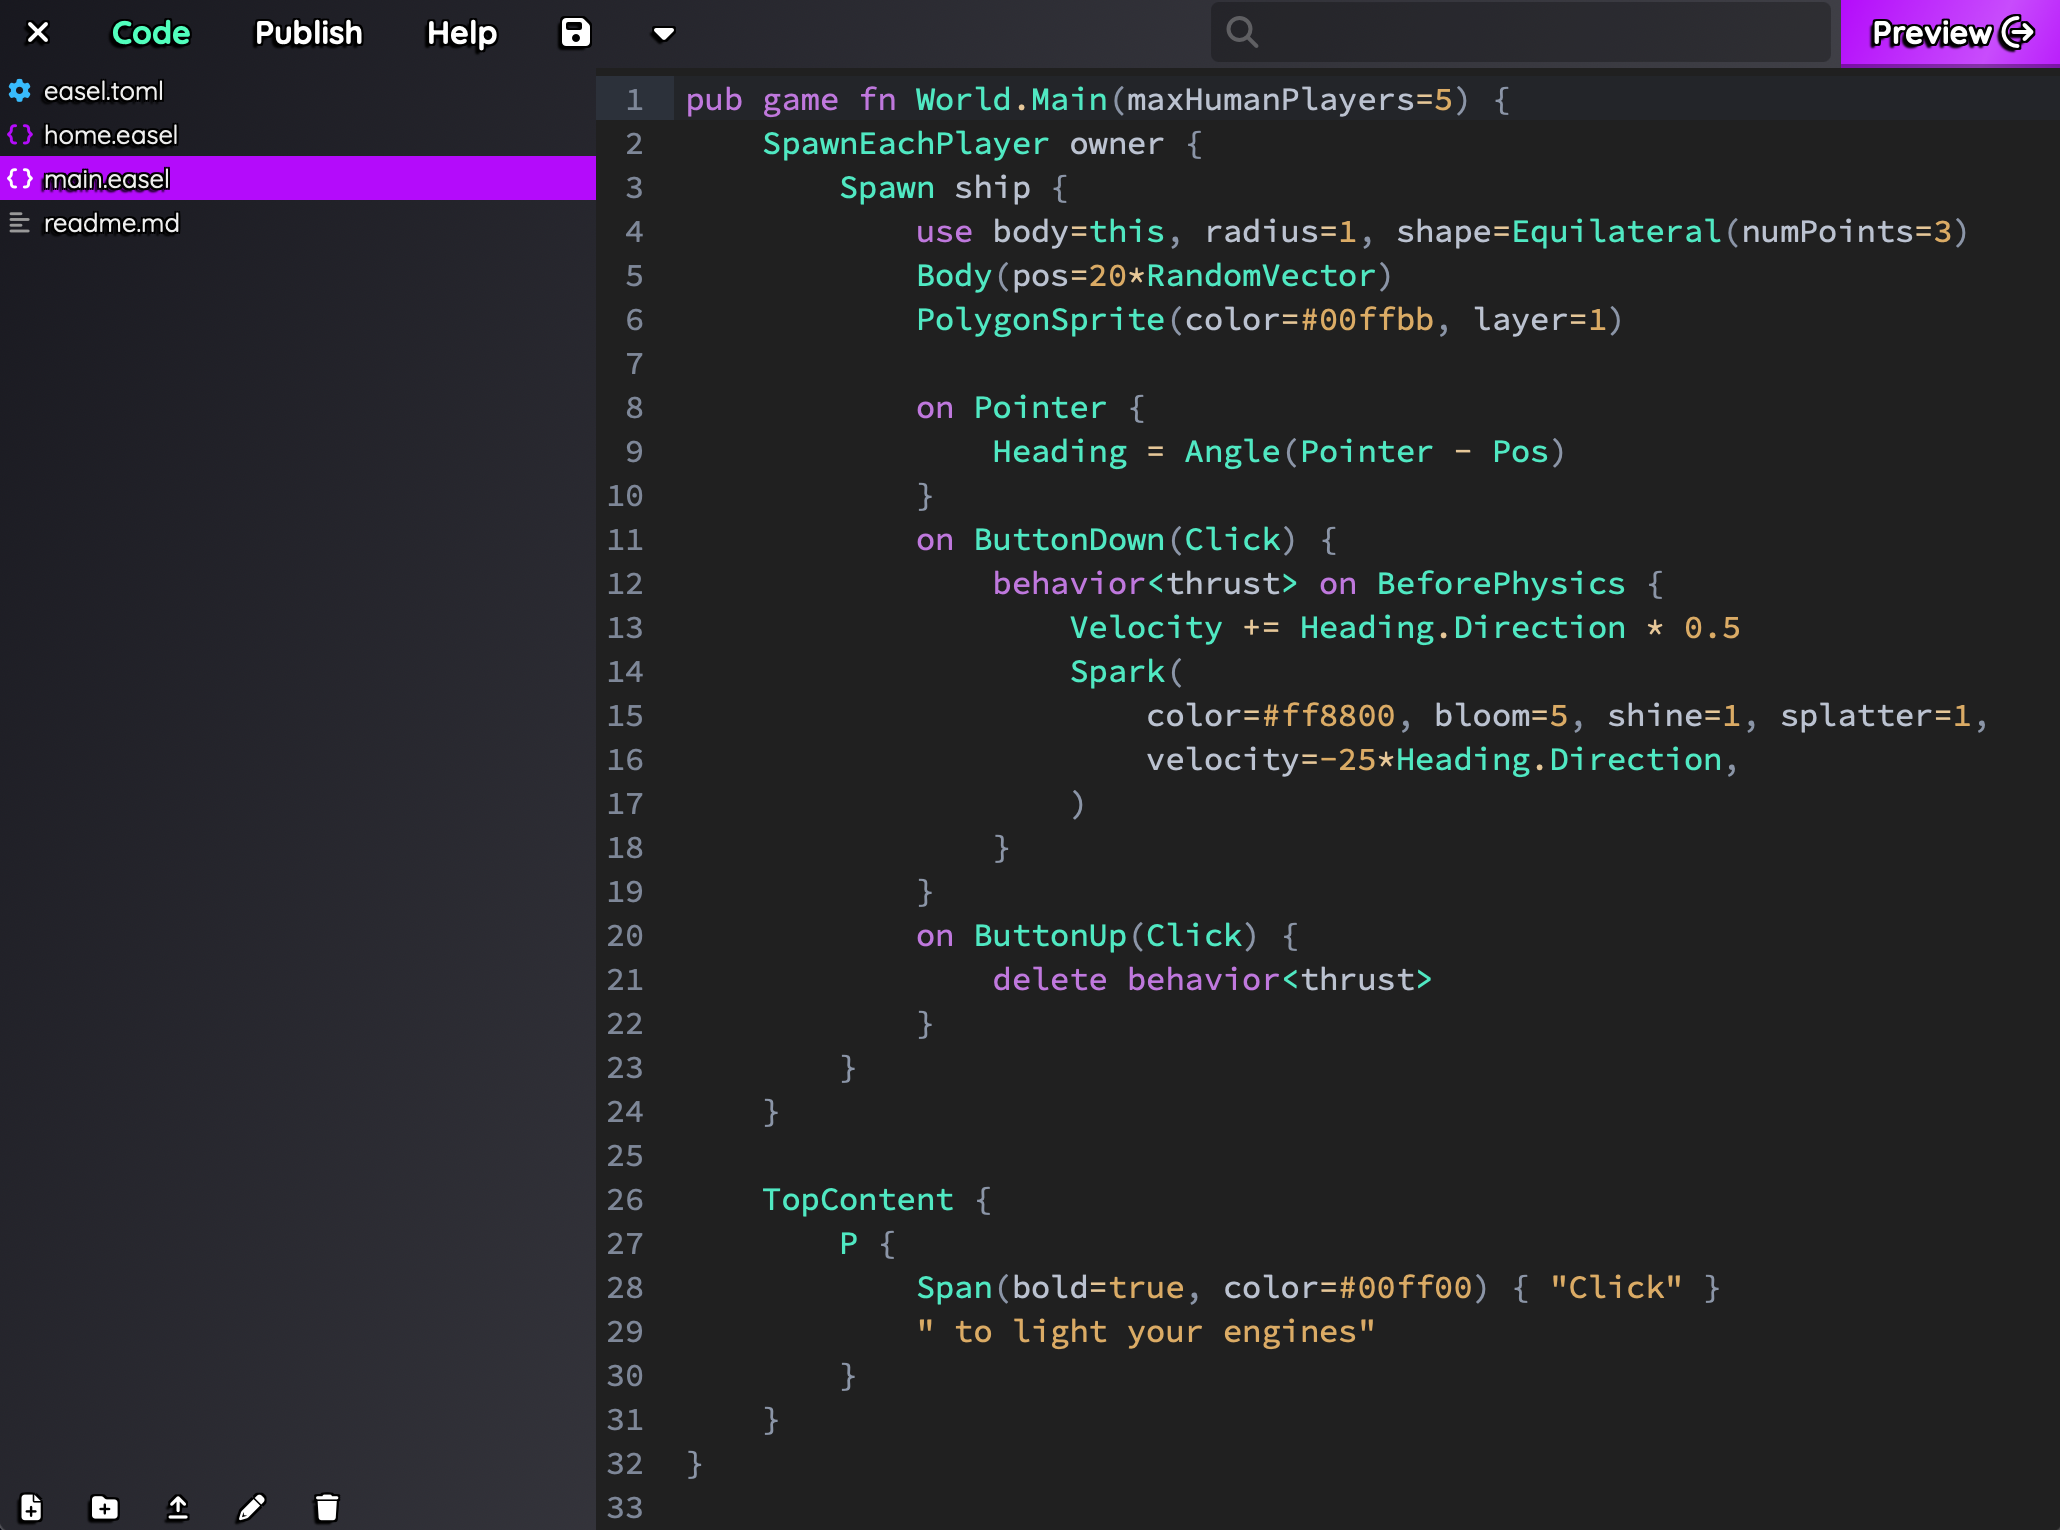Open the Publish menu
The width and height of the screenshot is (2060, 1530).
pos(308,32)
